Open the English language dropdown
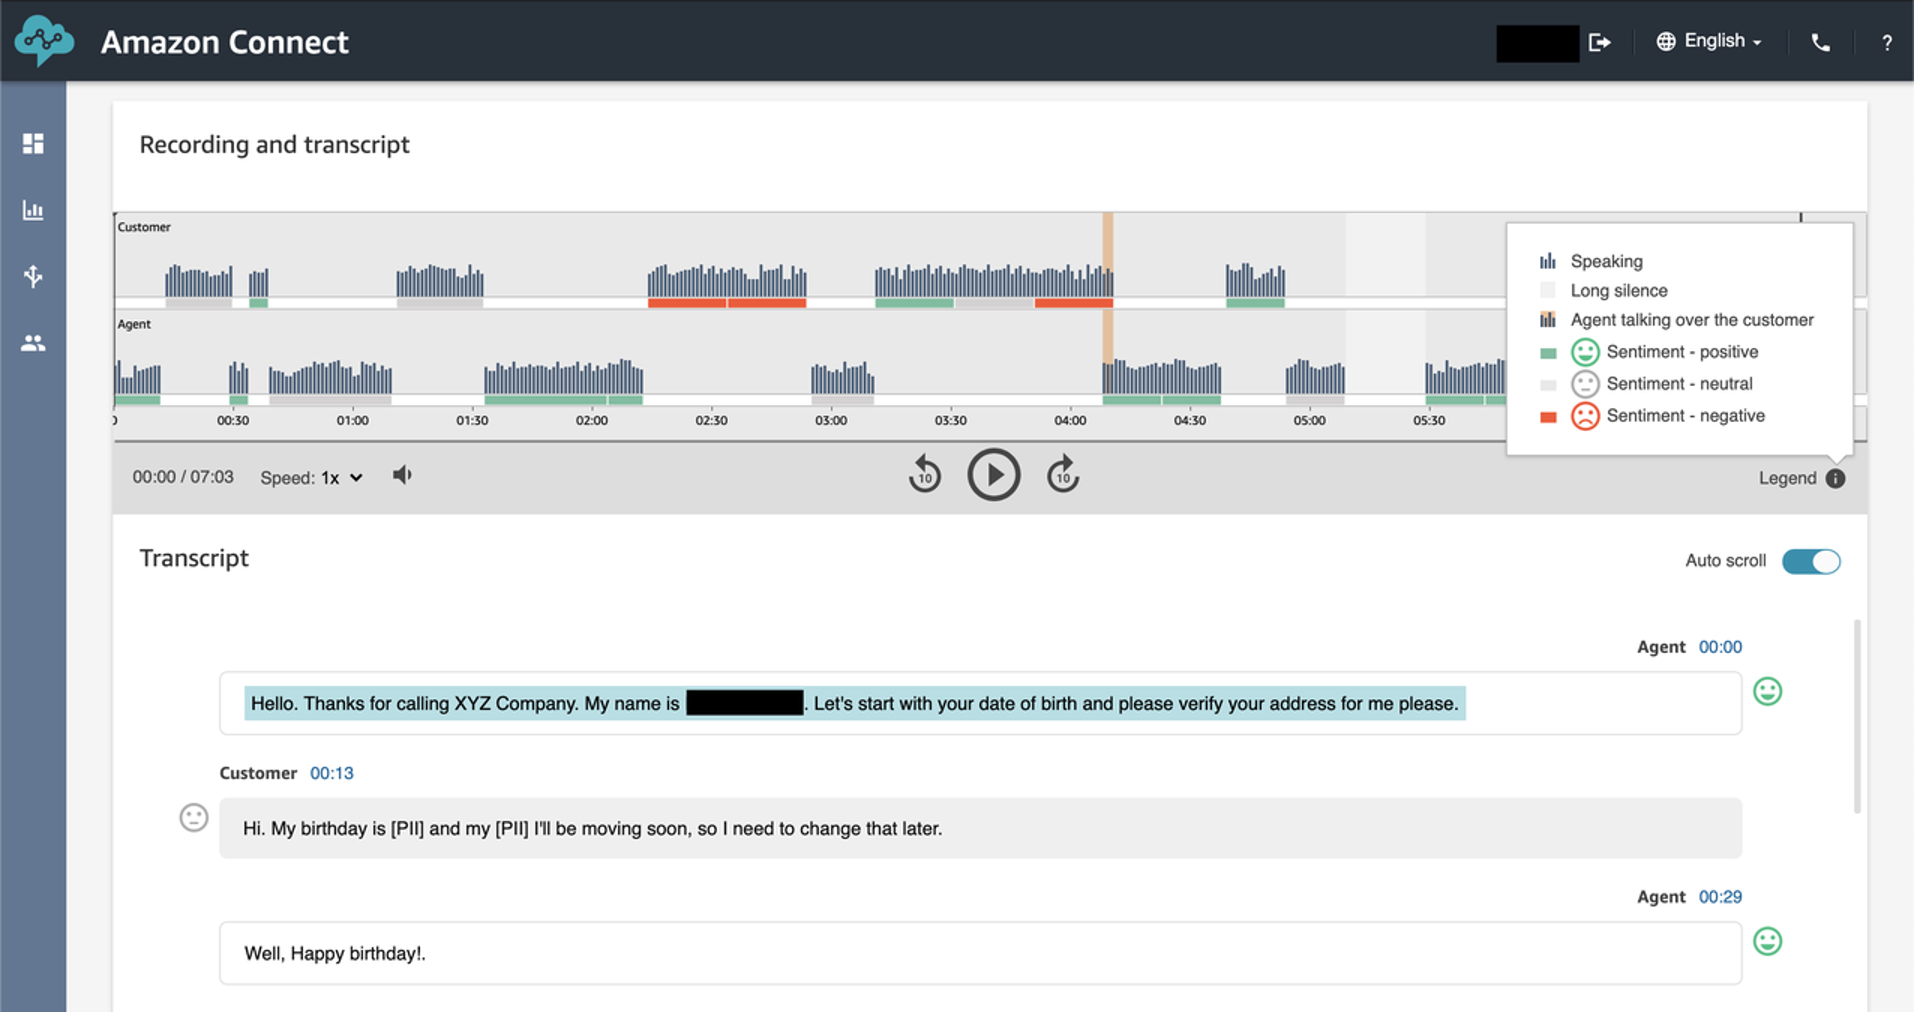1914x1012 pixels. 1710,41
